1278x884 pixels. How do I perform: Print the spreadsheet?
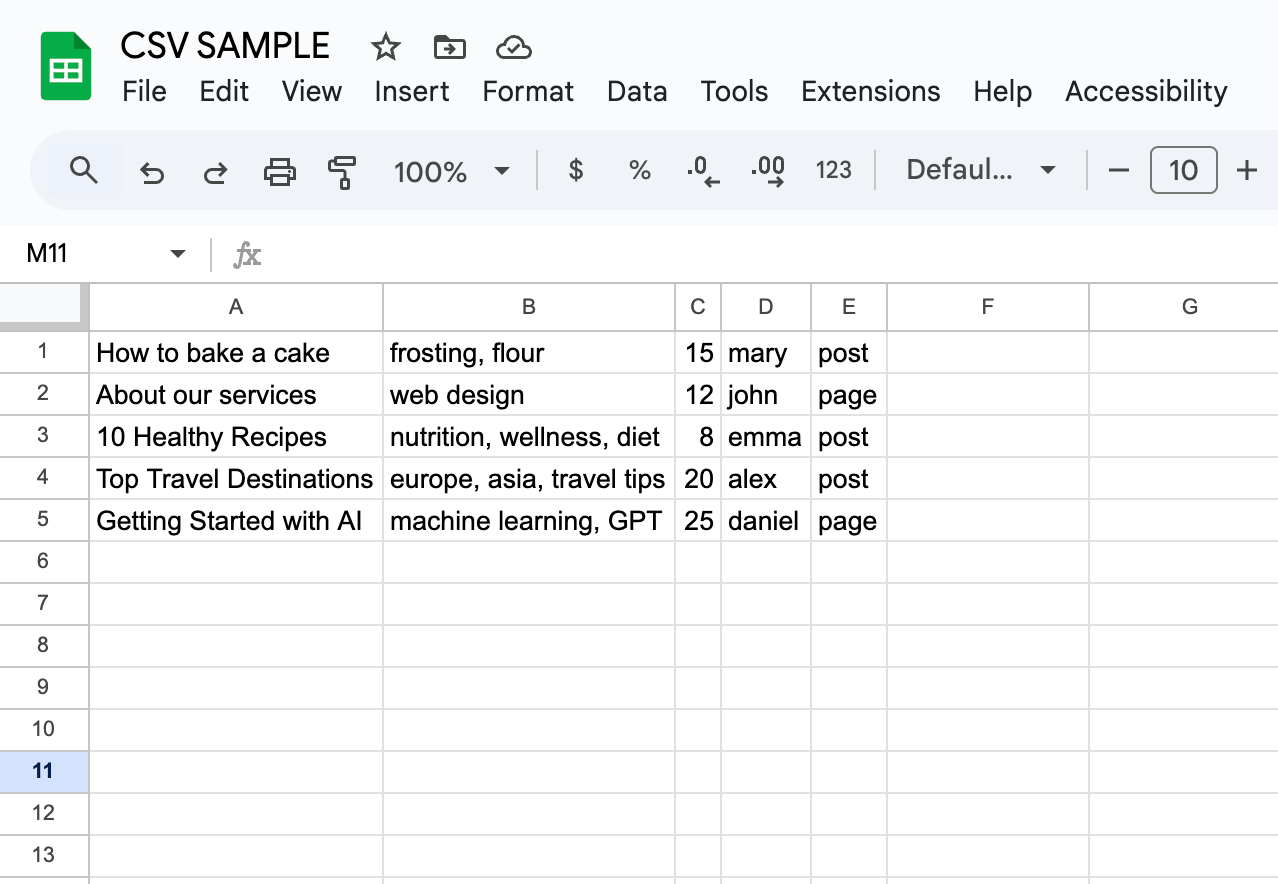pyautogui.click(x=279, y=172)
